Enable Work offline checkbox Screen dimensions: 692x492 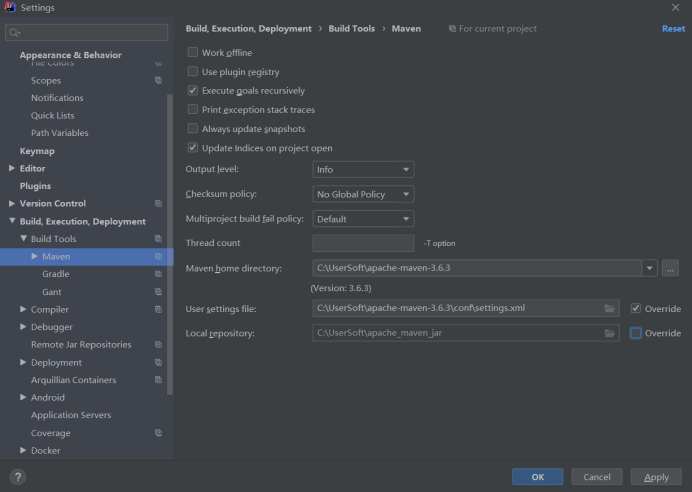click(x=193, y=52)
